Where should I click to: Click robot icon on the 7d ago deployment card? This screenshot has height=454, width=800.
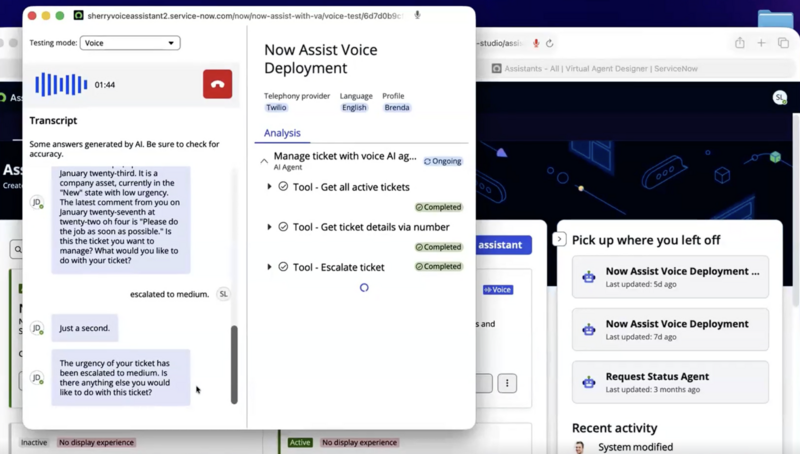click(x=589, y=330)
